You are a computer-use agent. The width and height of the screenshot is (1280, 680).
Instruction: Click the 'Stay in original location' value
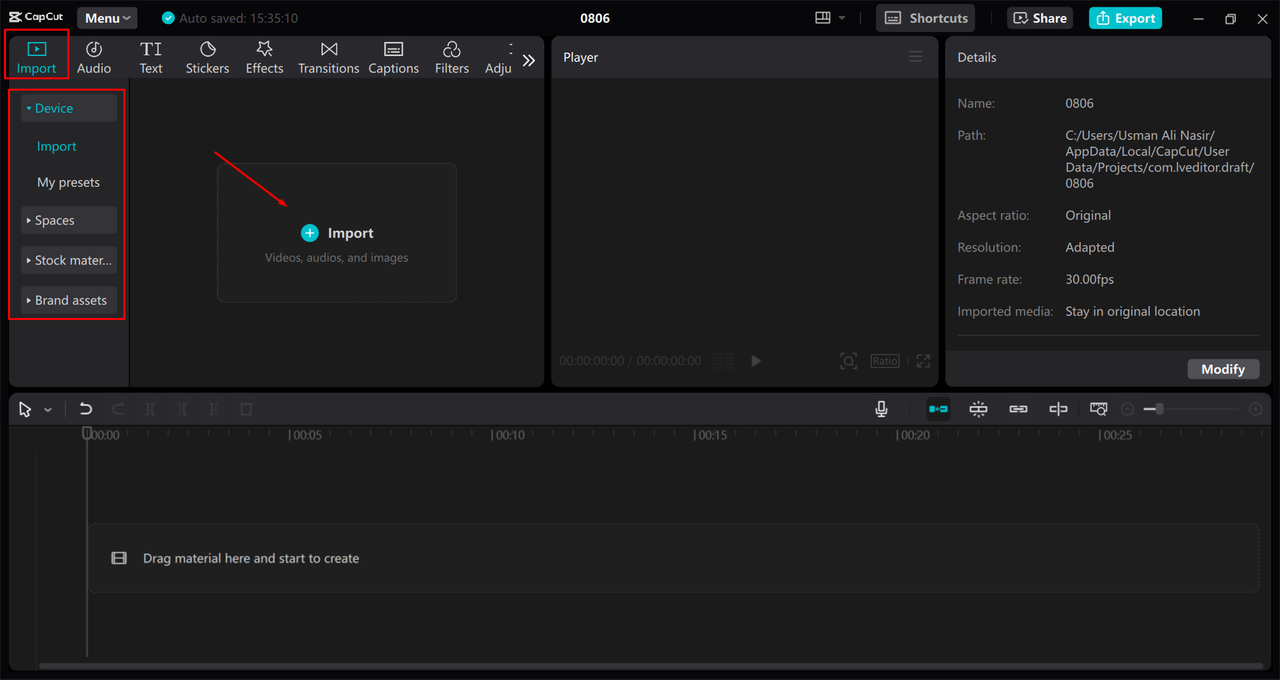coord(1132,311)
